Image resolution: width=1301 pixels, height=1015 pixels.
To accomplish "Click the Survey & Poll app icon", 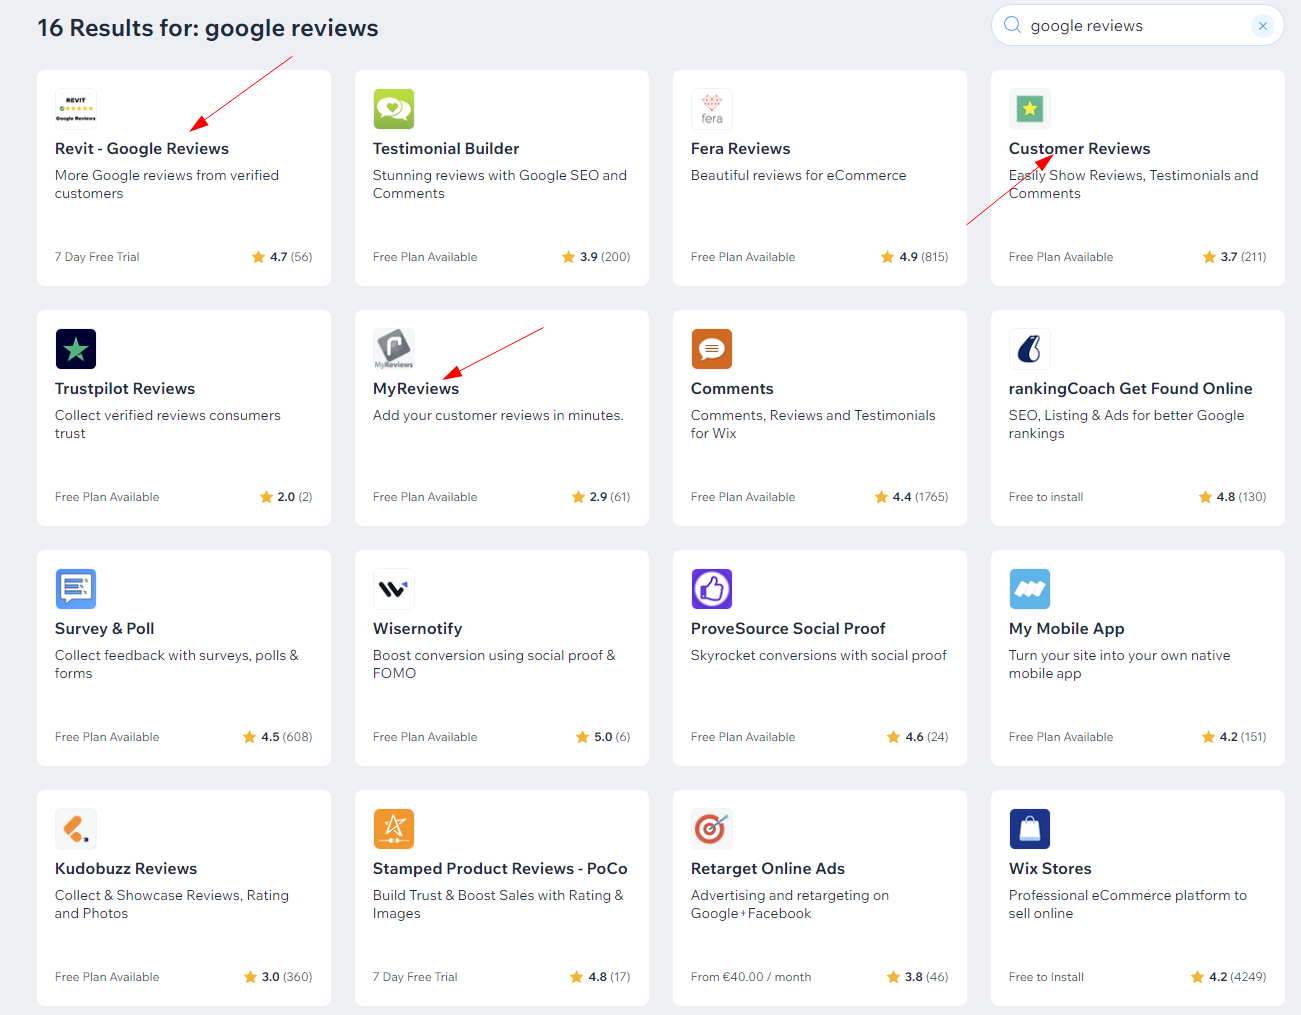I will coord(76,589).
